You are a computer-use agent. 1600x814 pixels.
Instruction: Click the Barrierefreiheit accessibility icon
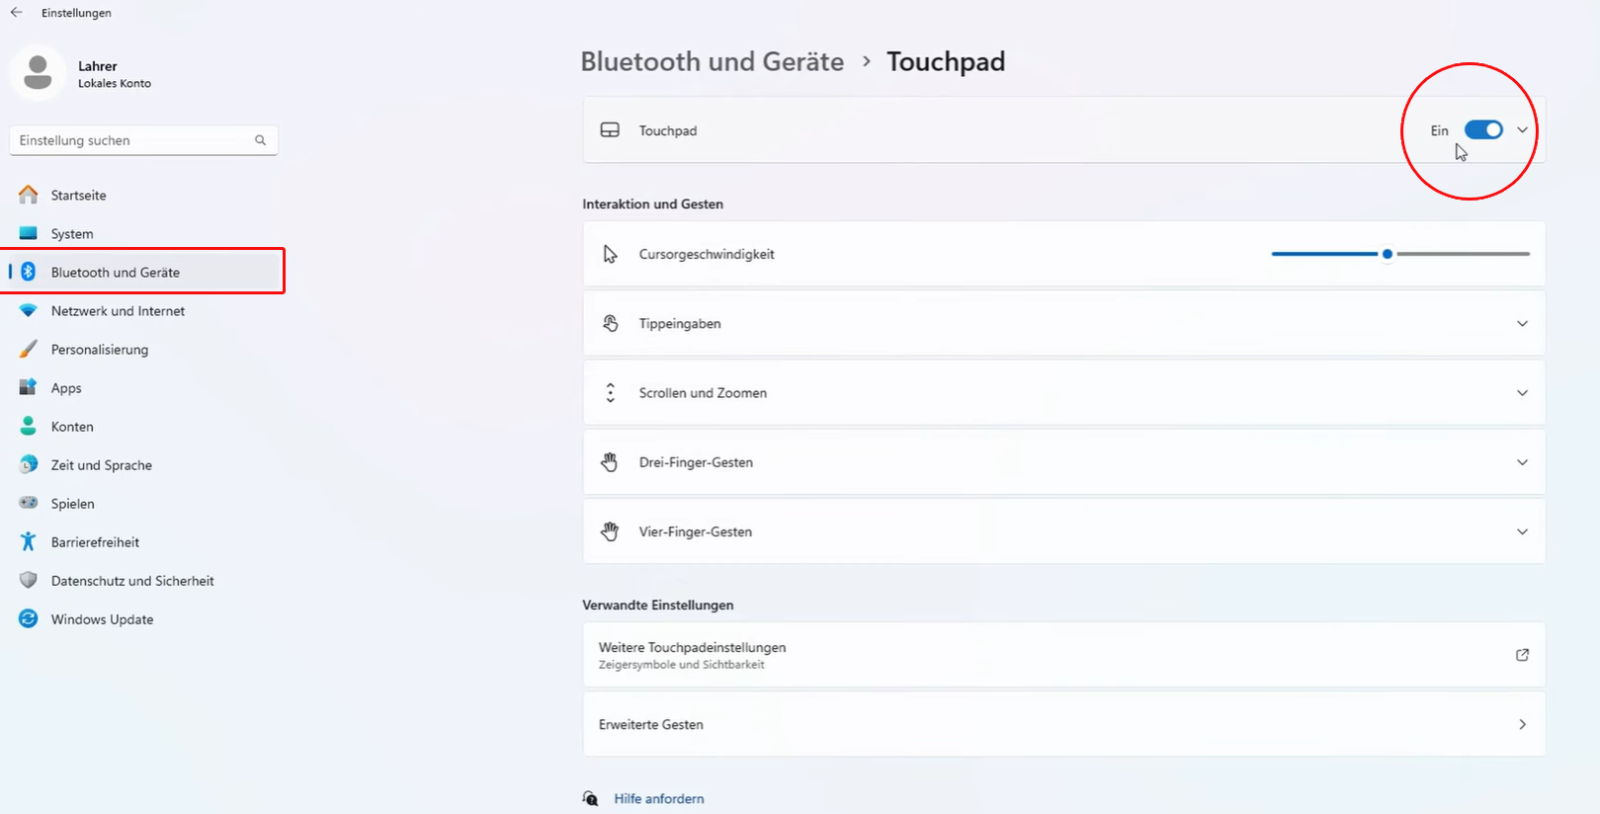pyautogui.click(x=28, y=542)
